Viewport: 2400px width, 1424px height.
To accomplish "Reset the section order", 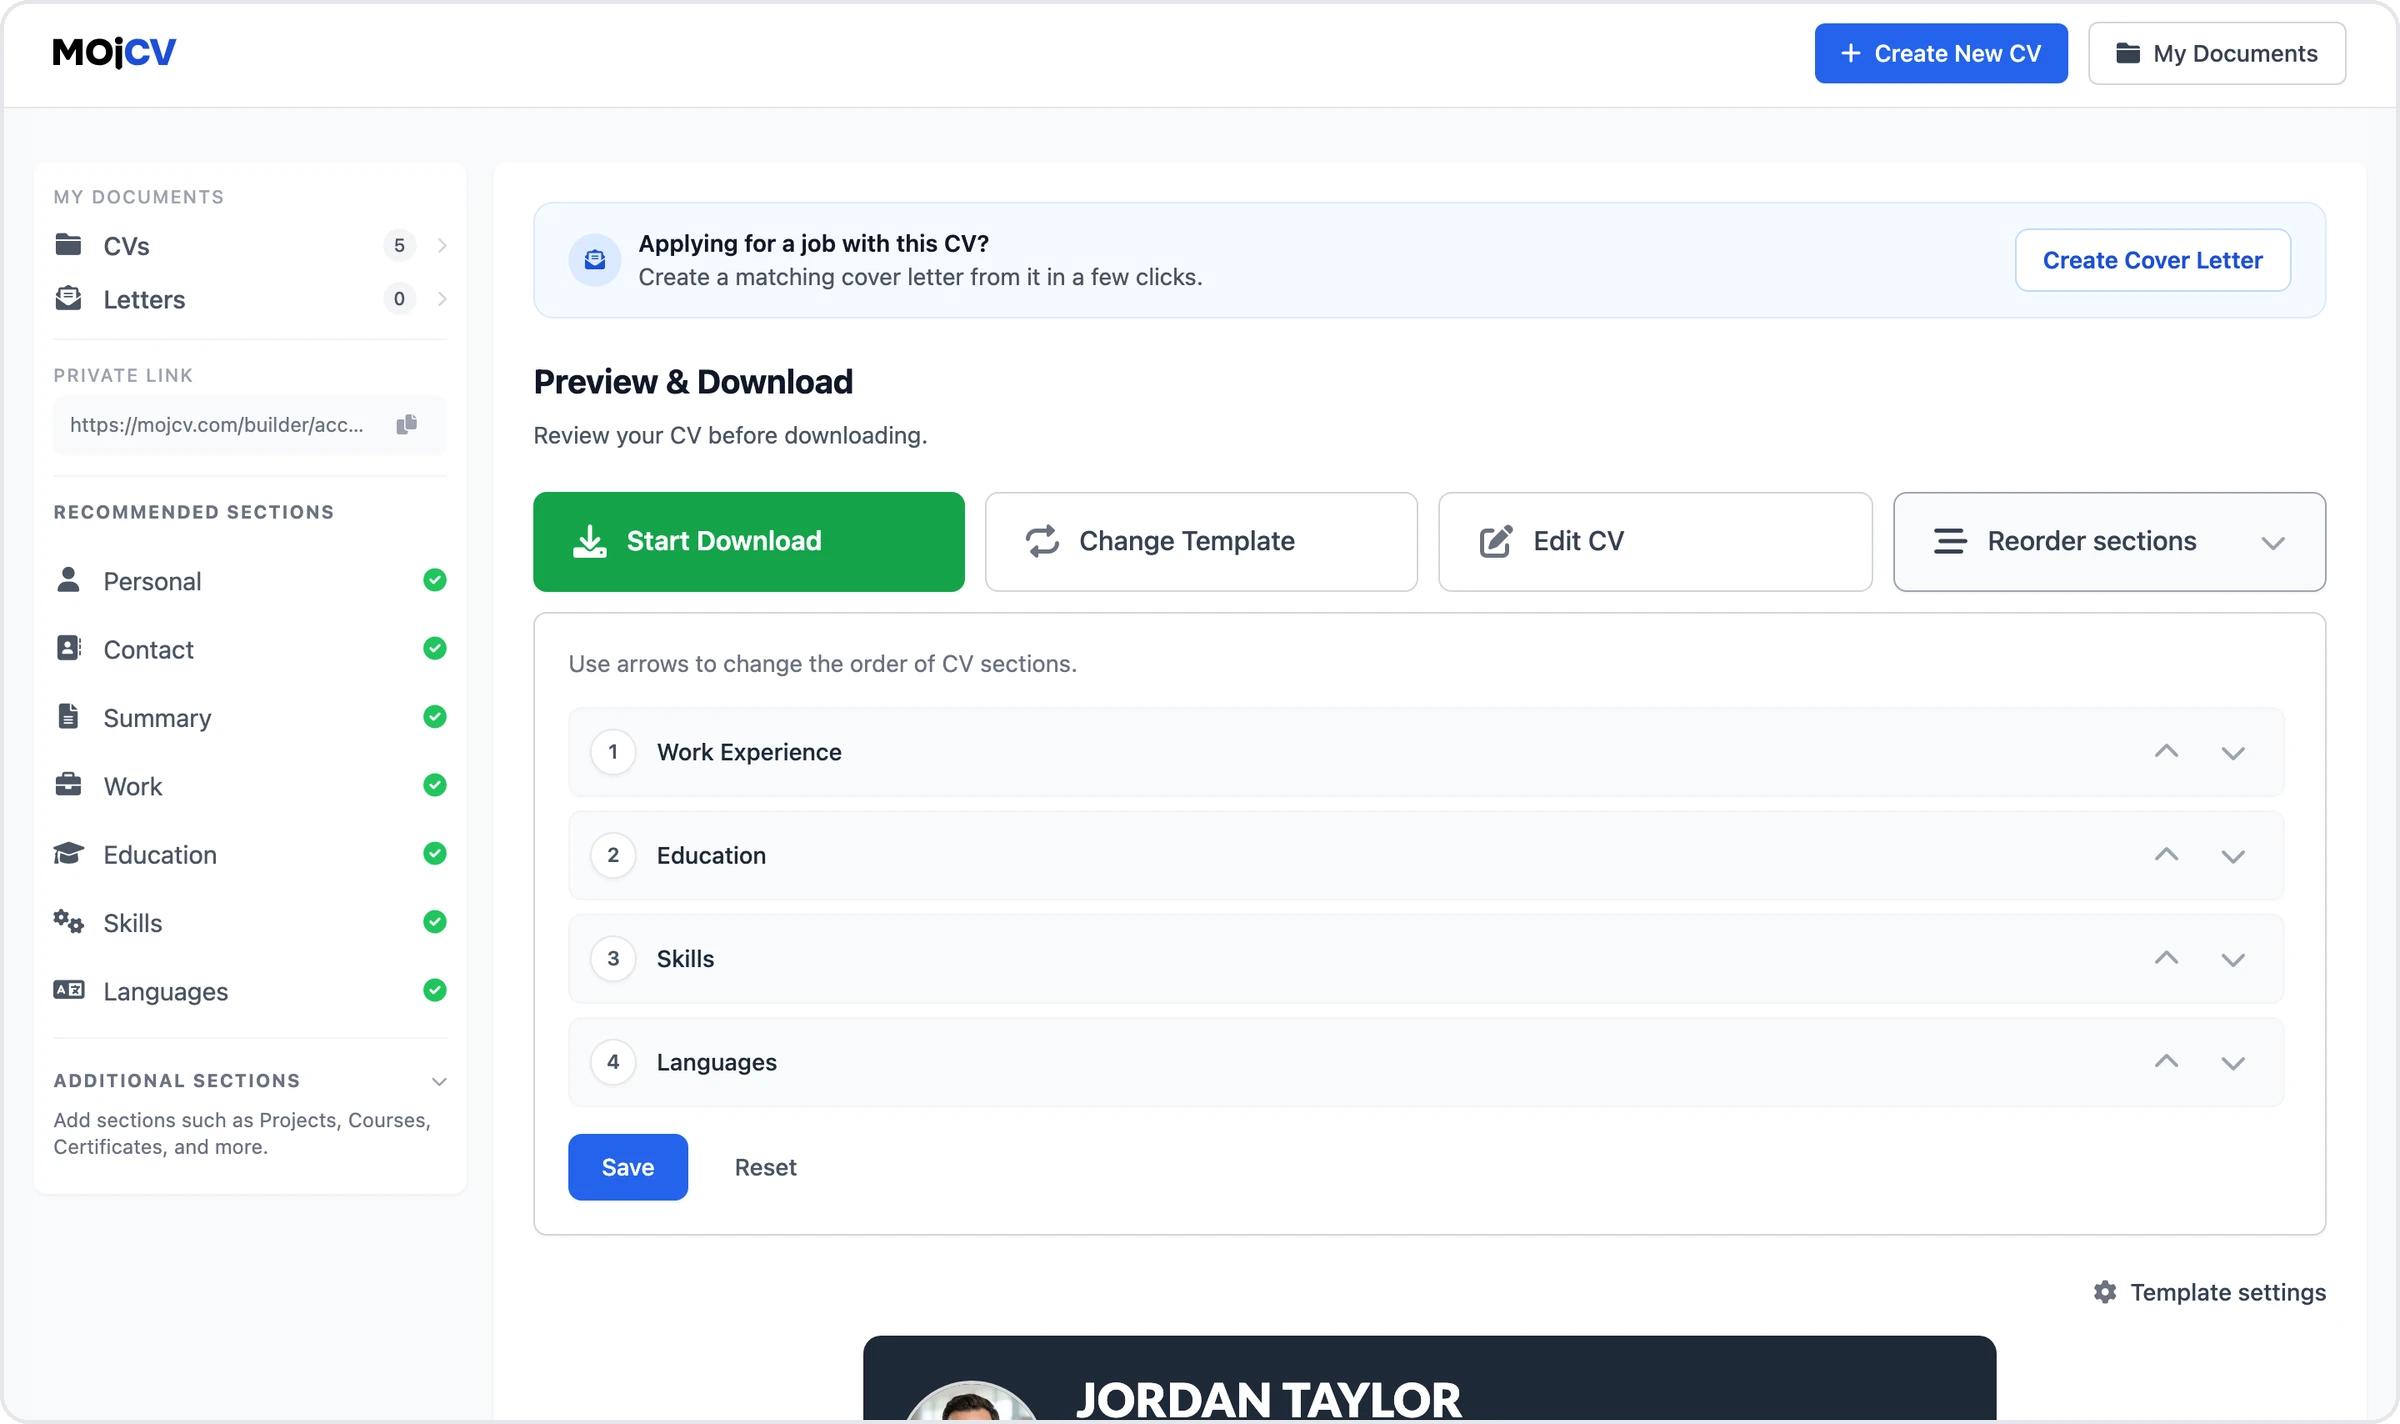I will click(765, 1167).
